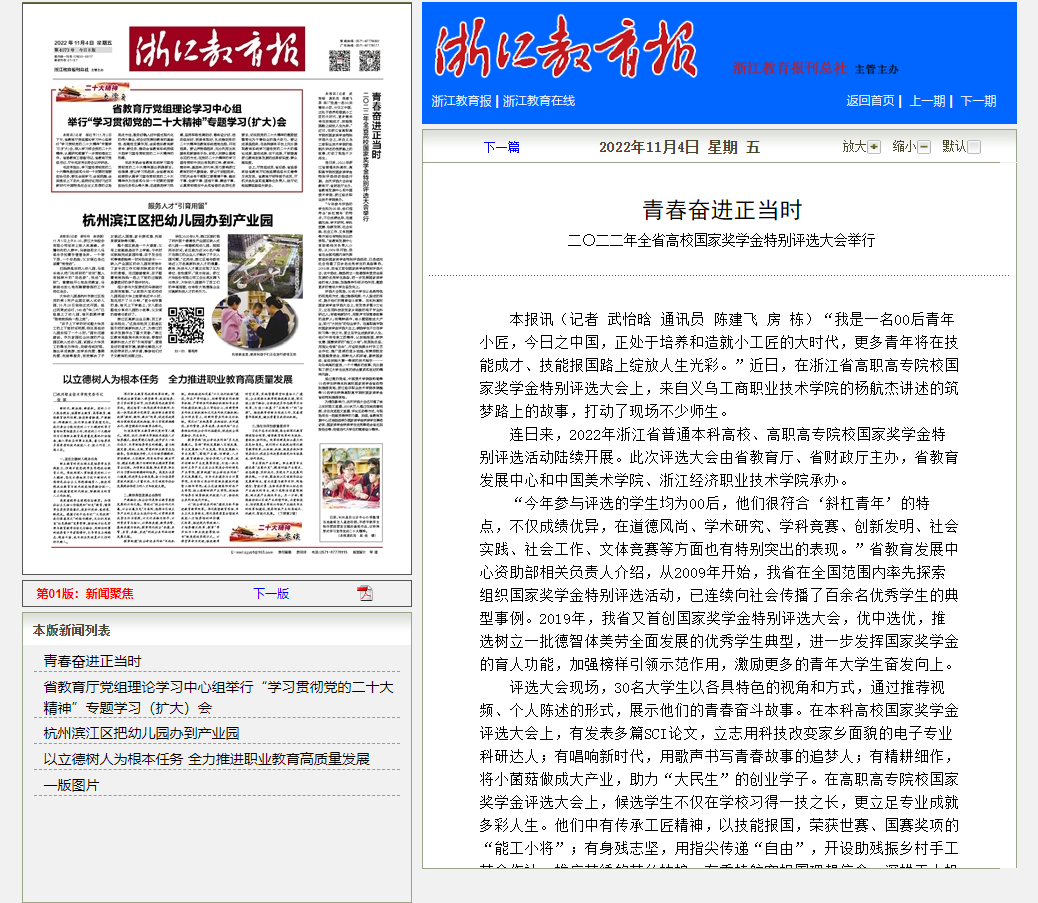The width and height of the screenshot is (1038, 903).
Task: Click 杭州滨江区 headline on newspaper page thumbnail
Action: point(177,220)
